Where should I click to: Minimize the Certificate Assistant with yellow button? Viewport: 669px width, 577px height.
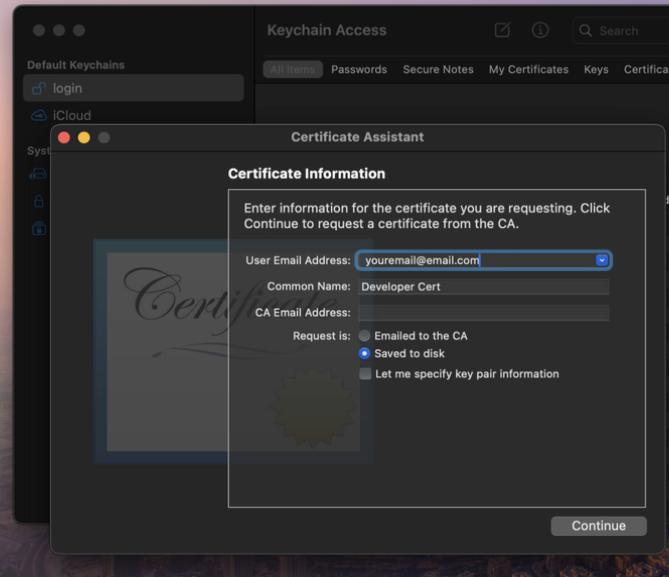click(x=84, y=137)
